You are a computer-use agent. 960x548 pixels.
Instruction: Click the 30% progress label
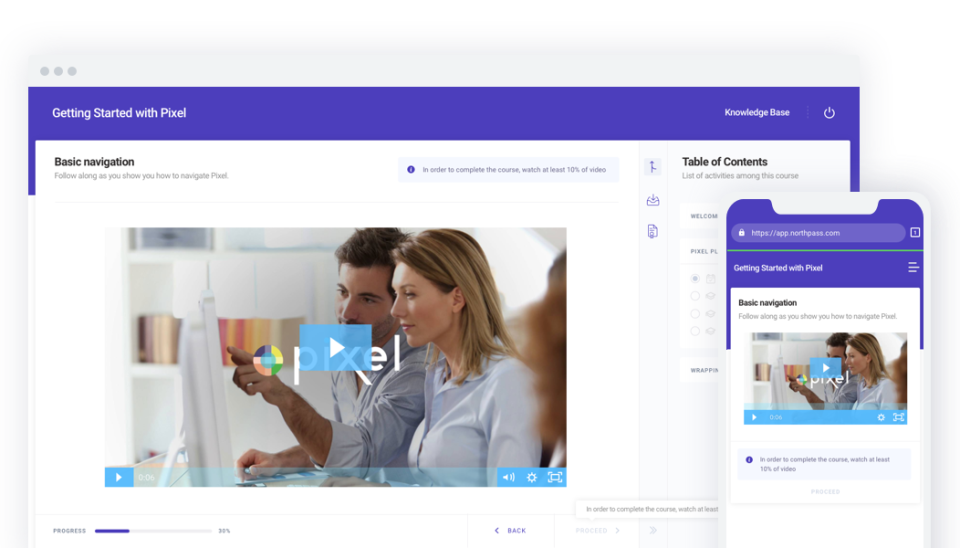point(224,531)
